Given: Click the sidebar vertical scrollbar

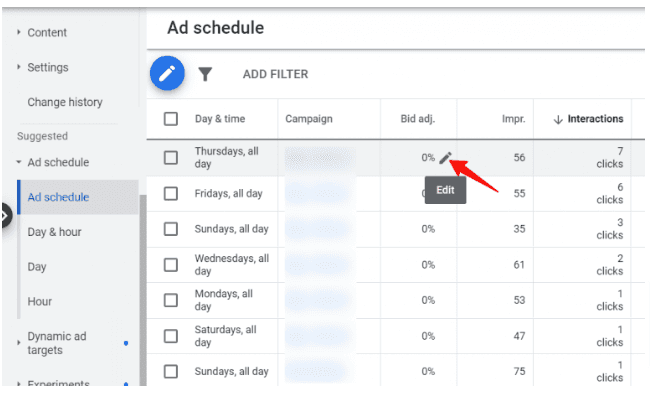Looking at the screenshot, I should [143, 290].
